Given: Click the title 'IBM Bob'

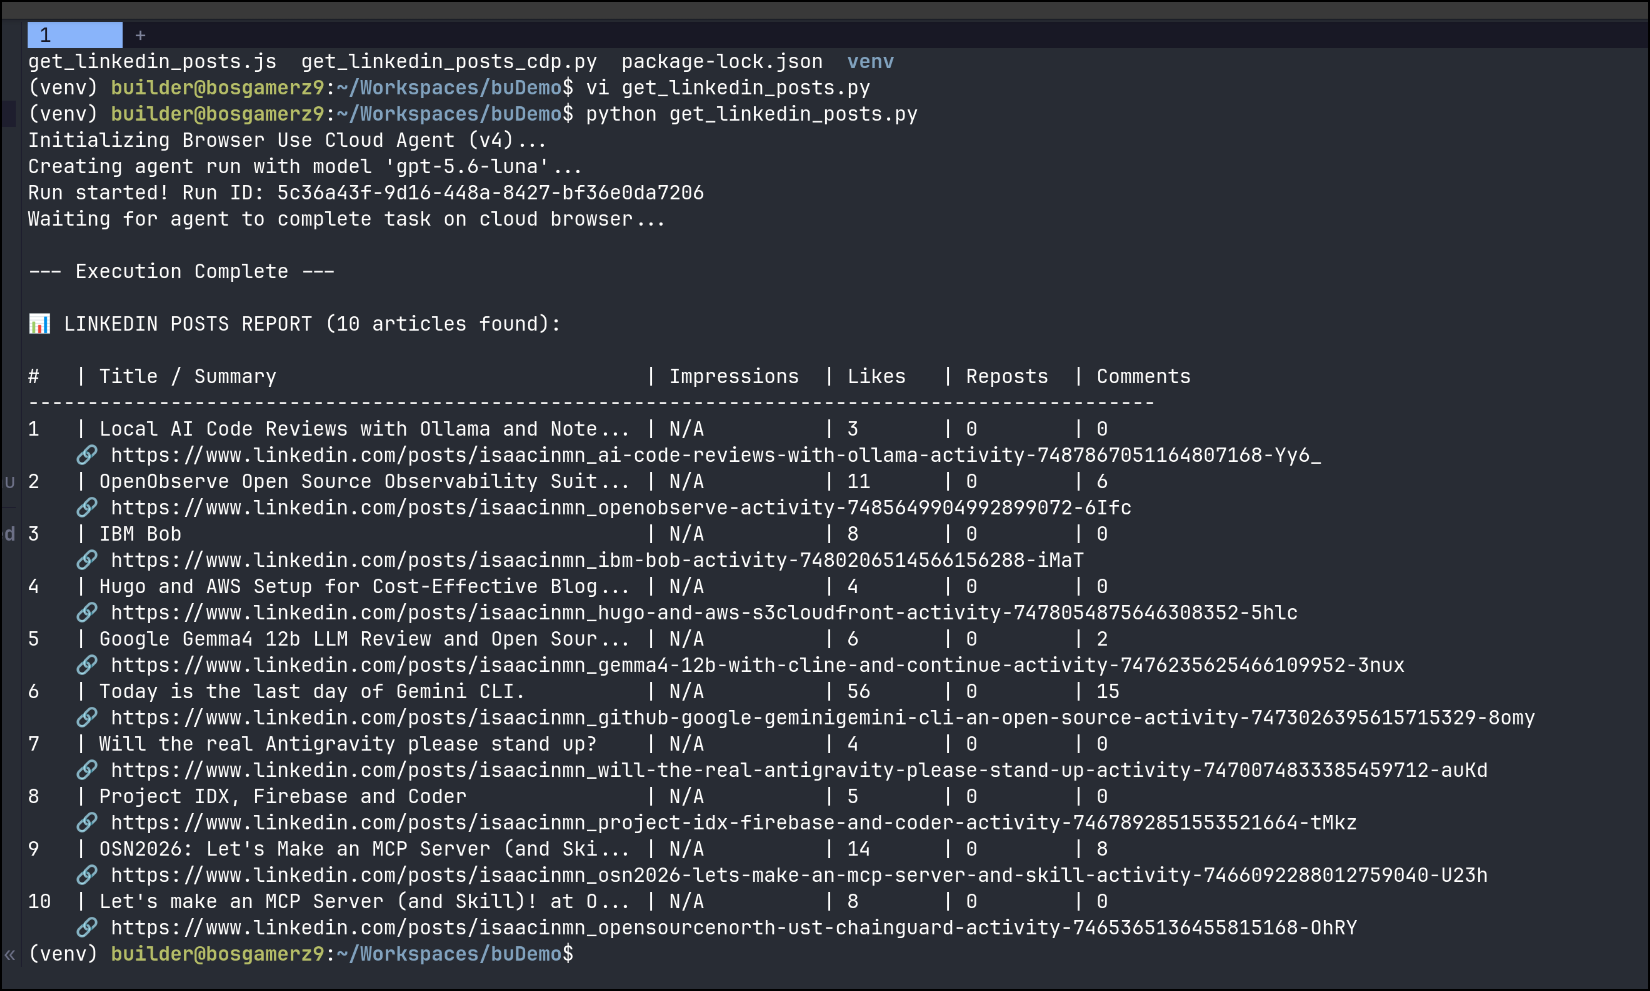Looking at the screenshot, I should (x=140, y=534).
